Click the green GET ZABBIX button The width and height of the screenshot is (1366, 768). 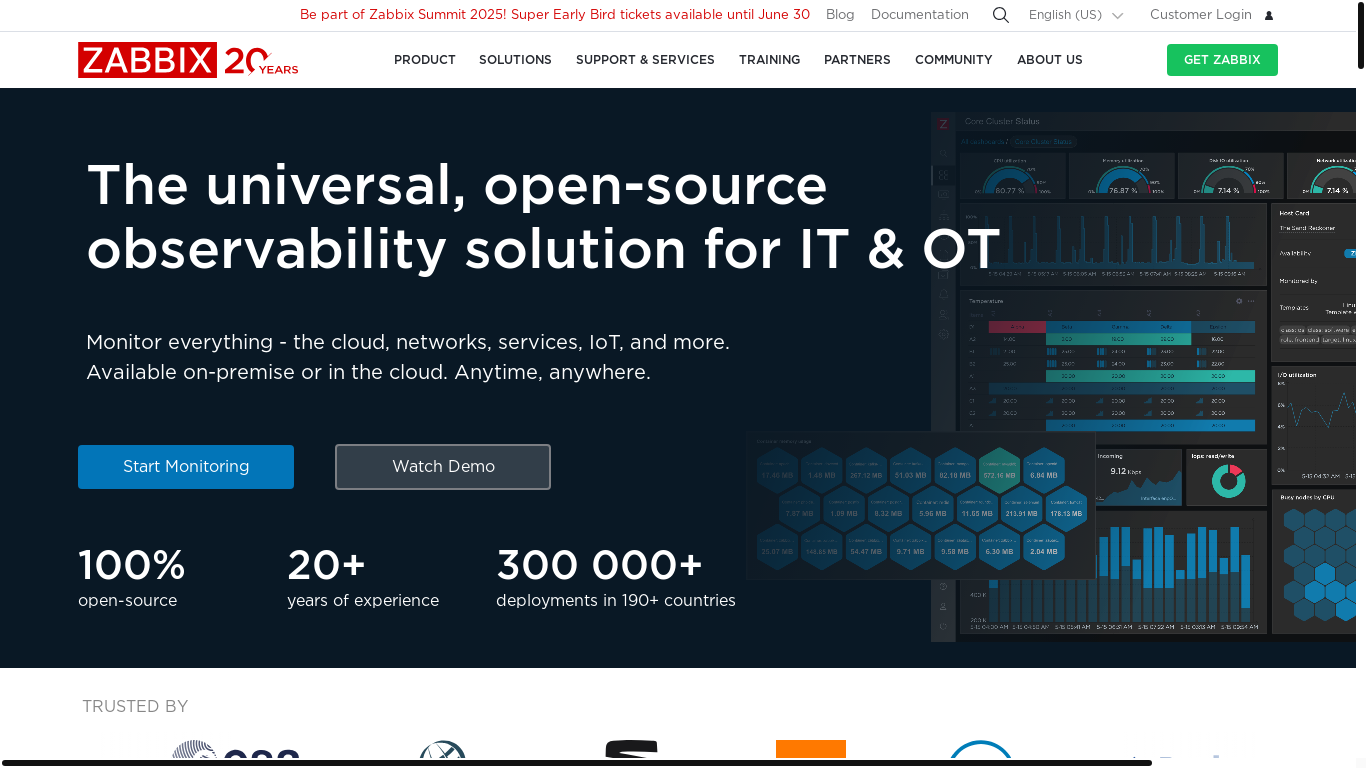[x=1222, y=60]
